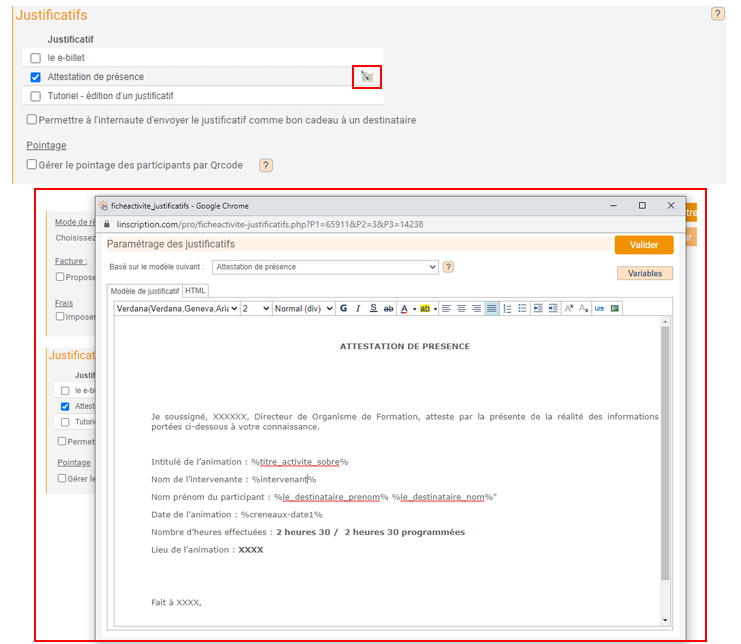Apply strikethrough formatting
Viewport: 741px width, 644px height.
389,309
